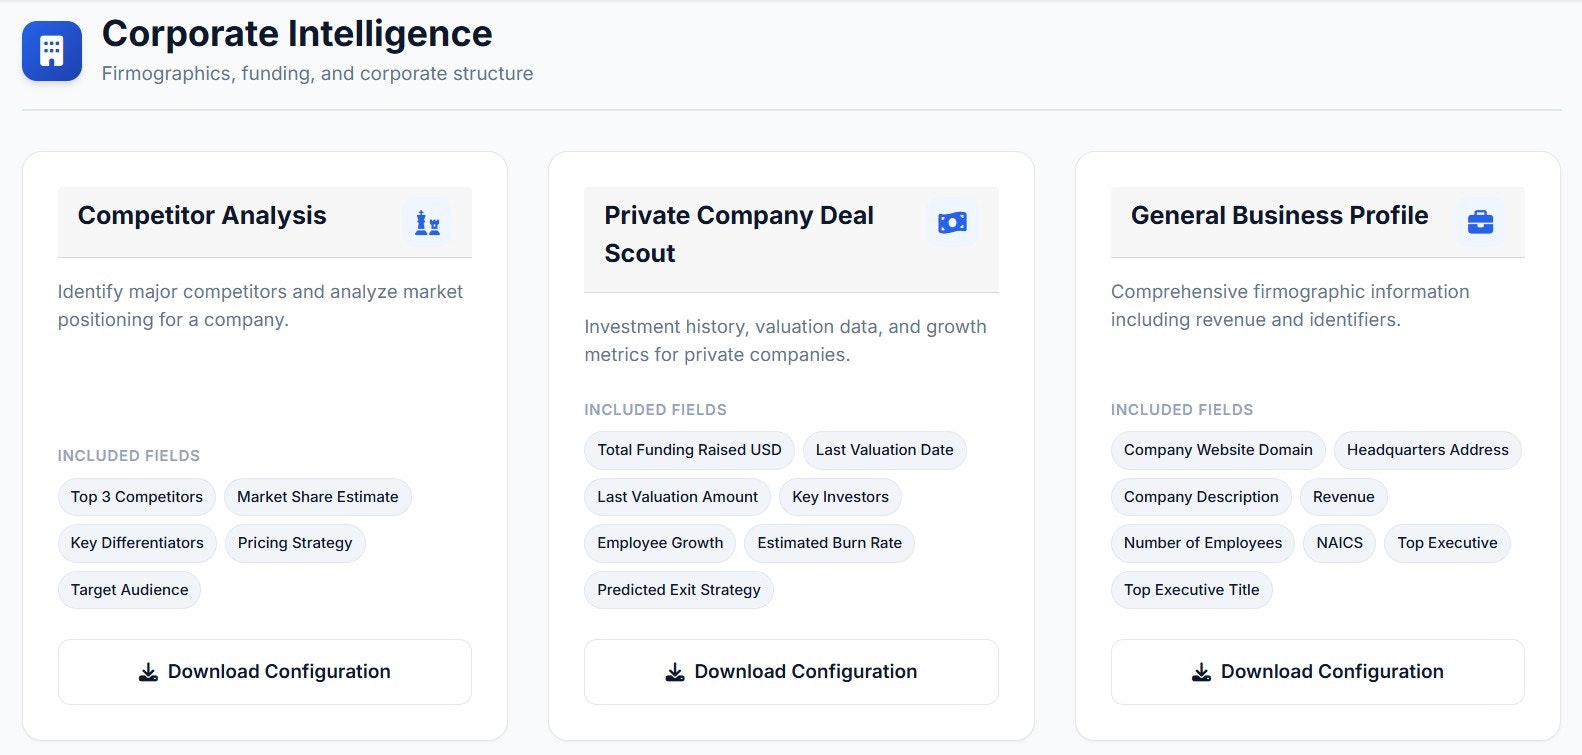1582x755 pixels.
Task: Click Download Configuration for Competitor Analysis
Action: 264,671
